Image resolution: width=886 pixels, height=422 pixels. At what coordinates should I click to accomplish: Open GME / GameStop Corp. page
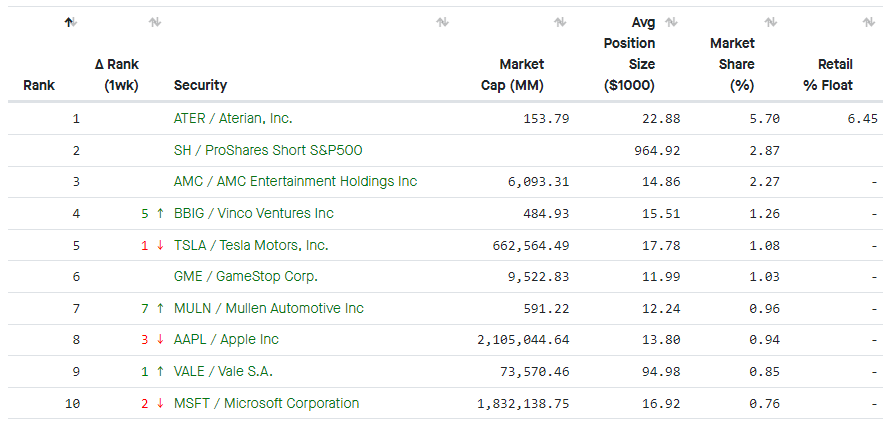[246, 276]
